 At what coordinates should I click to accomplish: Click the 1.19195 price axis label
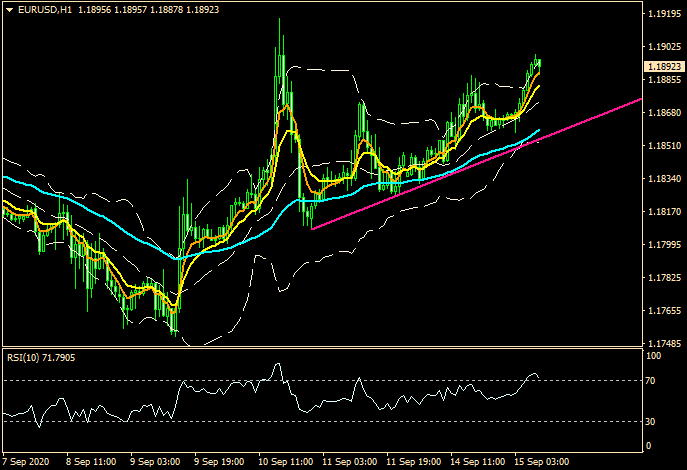coord(664,15)
